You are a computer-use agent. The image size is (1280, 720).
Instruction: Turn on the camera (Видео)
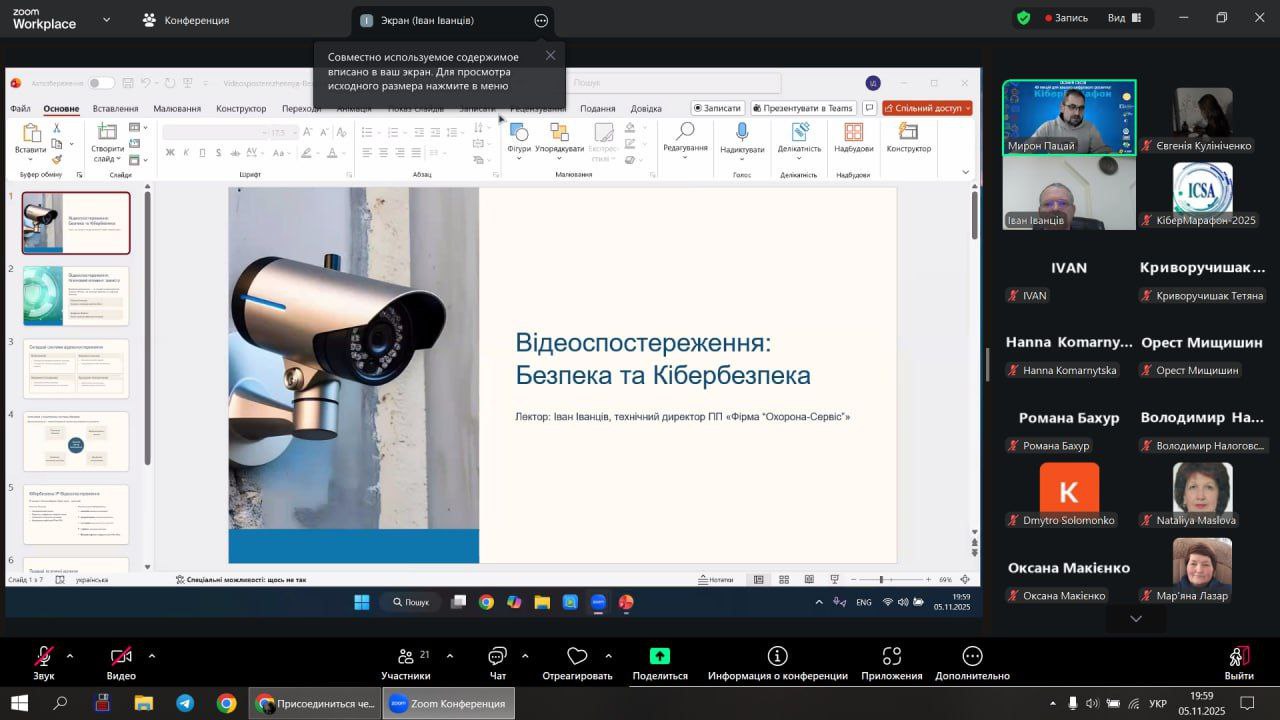(121, 657)
